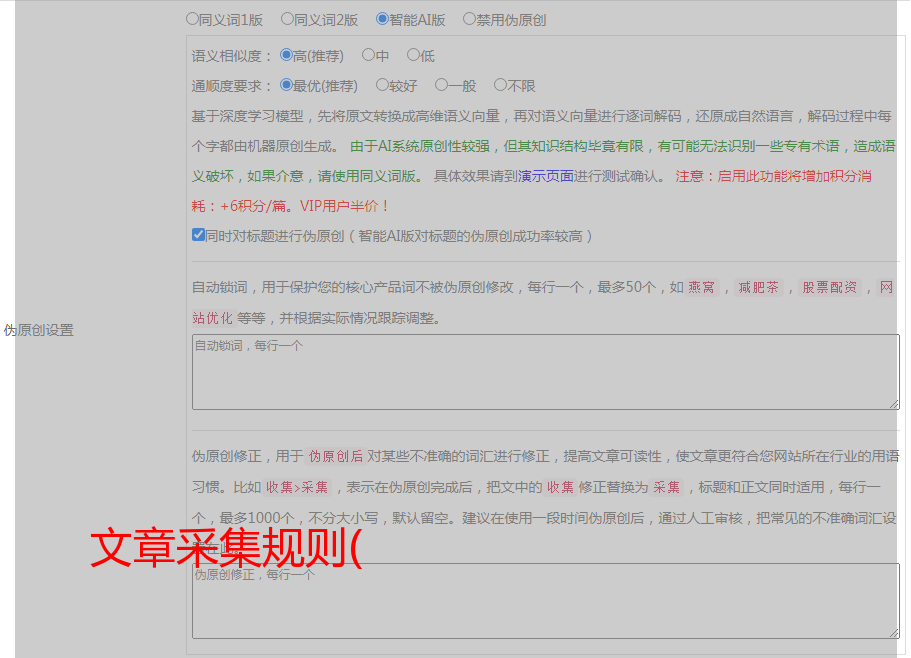911x658 pixels.
Task: Click the 燕窝 example keyword tag
Action: click(702, 287)
